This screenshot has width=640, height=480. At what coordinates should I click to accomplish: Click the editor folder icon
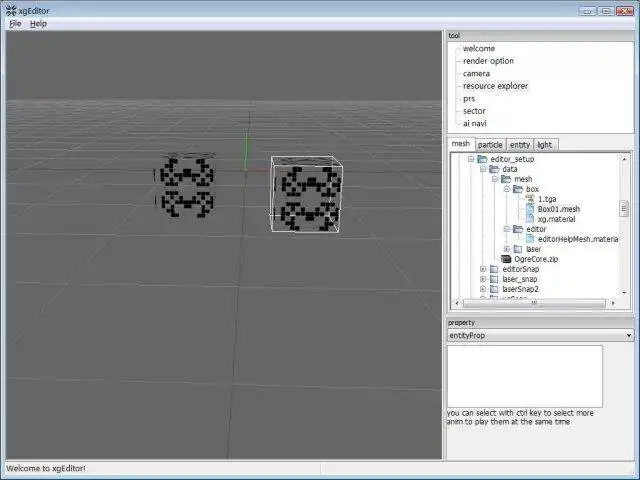[518, 229]
